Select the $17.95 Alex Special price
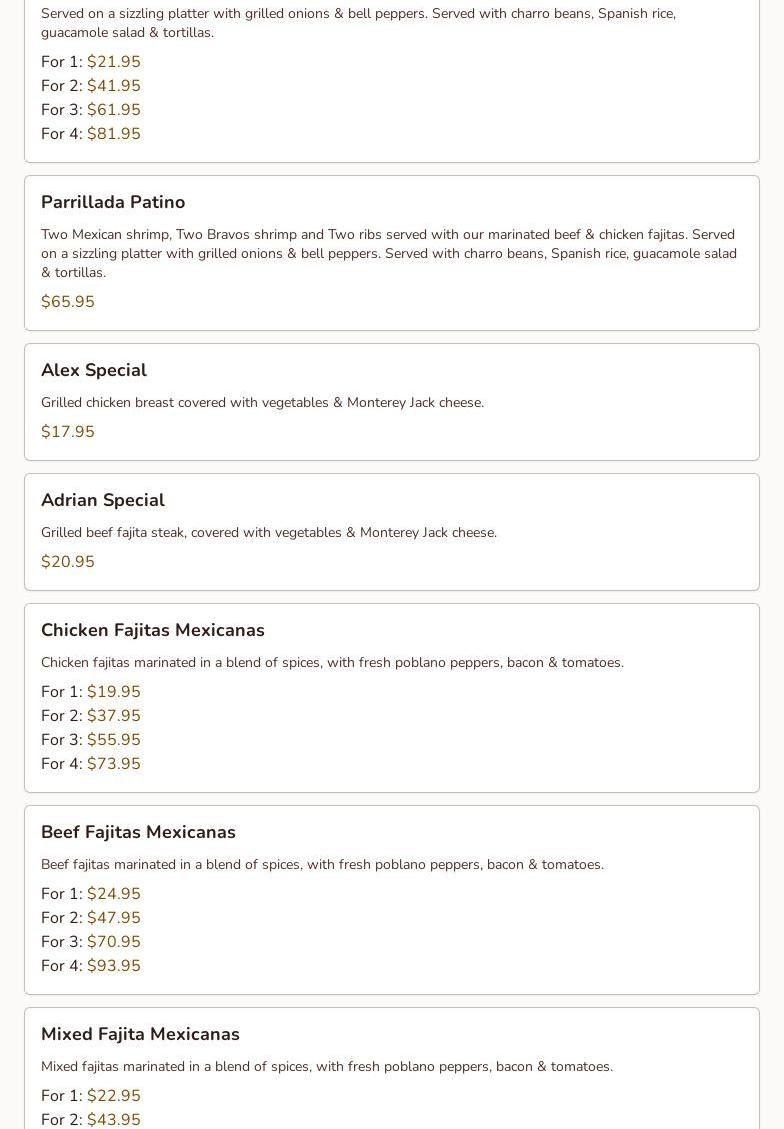 [x=68, y=432]
